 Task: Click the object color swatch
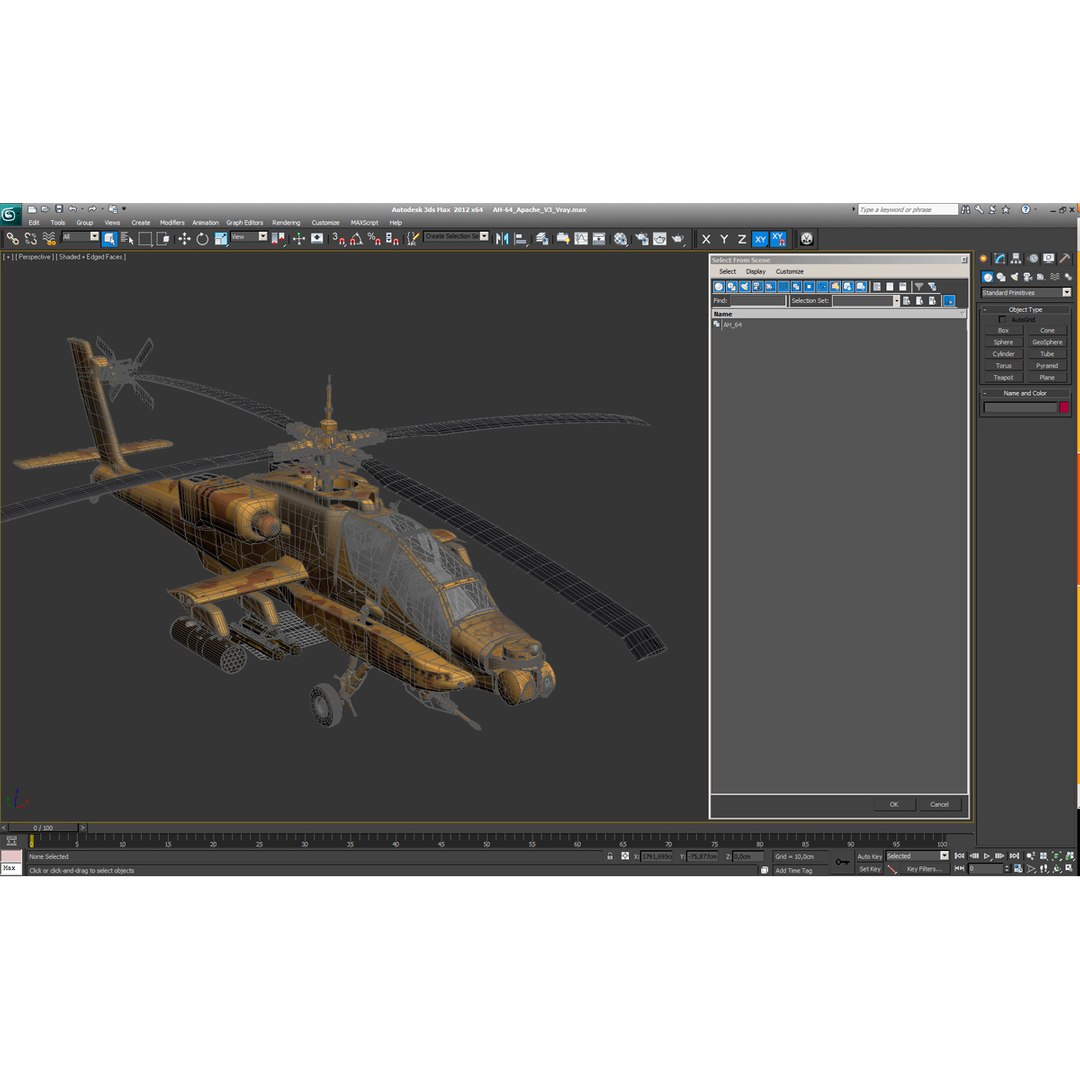click(1063, 408)
